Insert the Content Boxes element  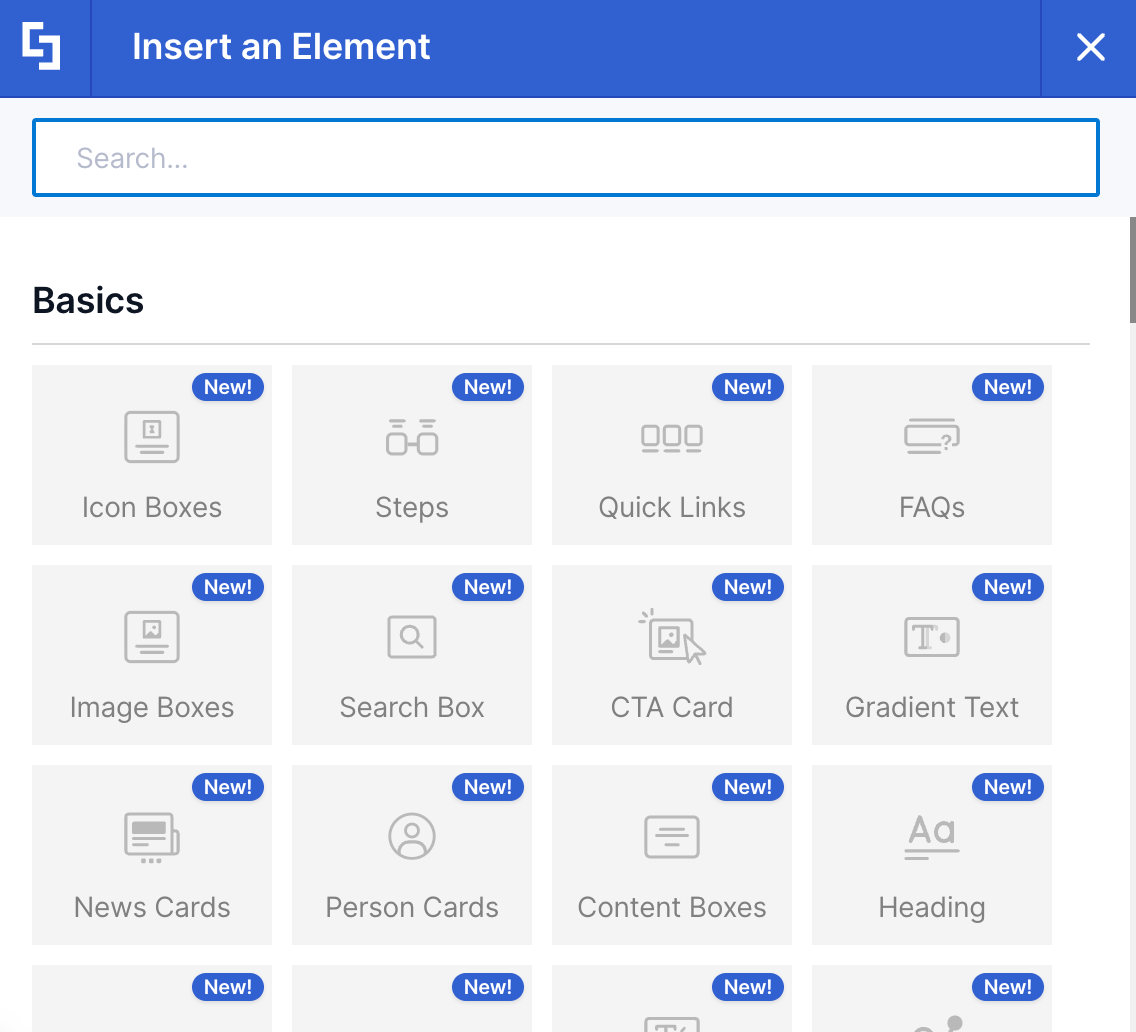(672, 855)
